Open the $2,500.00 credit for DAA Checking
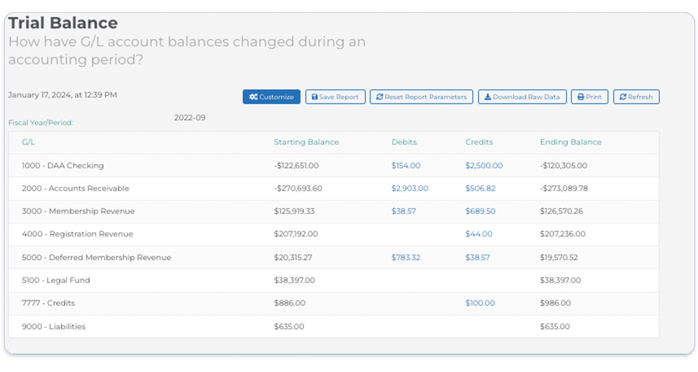Image resolution: width=698 pixels, height=372 pixels. point(484,166)
